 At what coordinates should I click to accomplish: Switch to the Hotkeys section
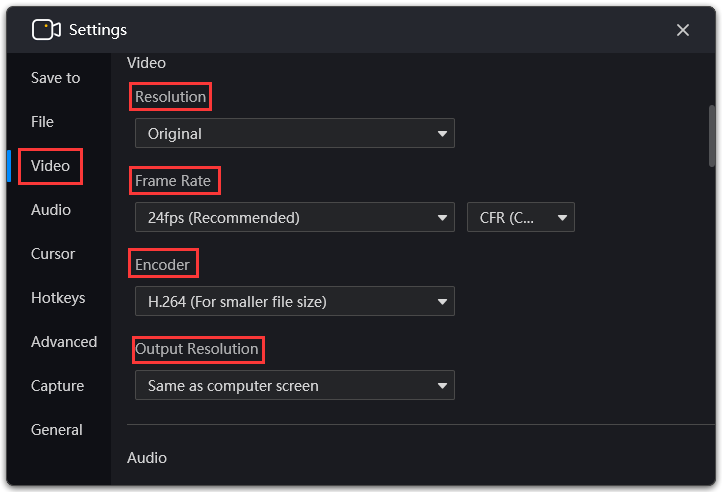58,298
